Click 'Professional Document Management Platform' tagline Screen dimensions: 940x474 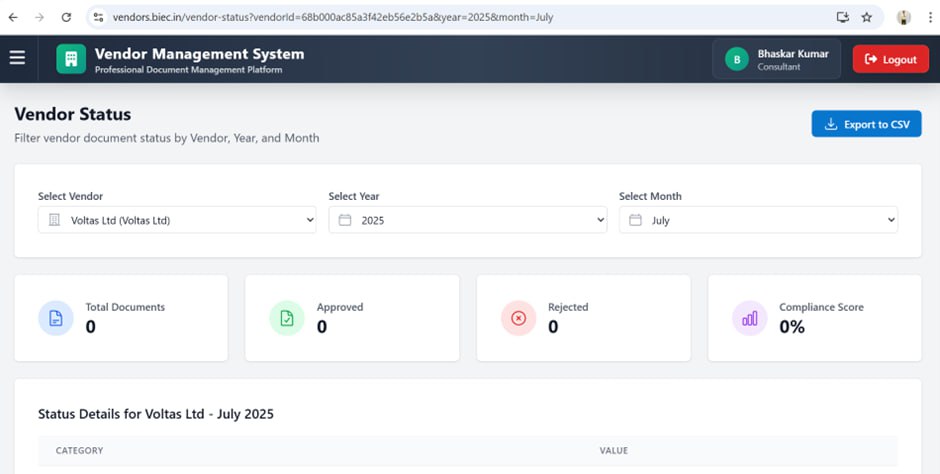click(188, 70)
